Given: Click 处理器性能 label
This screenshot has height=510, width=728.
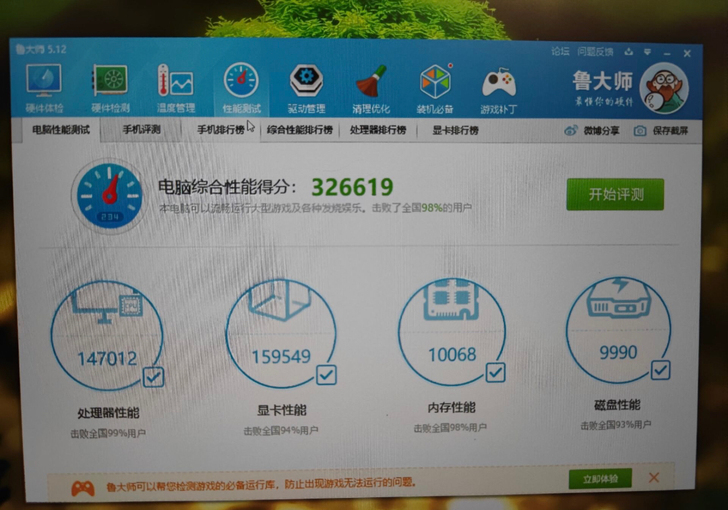Looking at the screenshot, I should [x=108, y=413].
